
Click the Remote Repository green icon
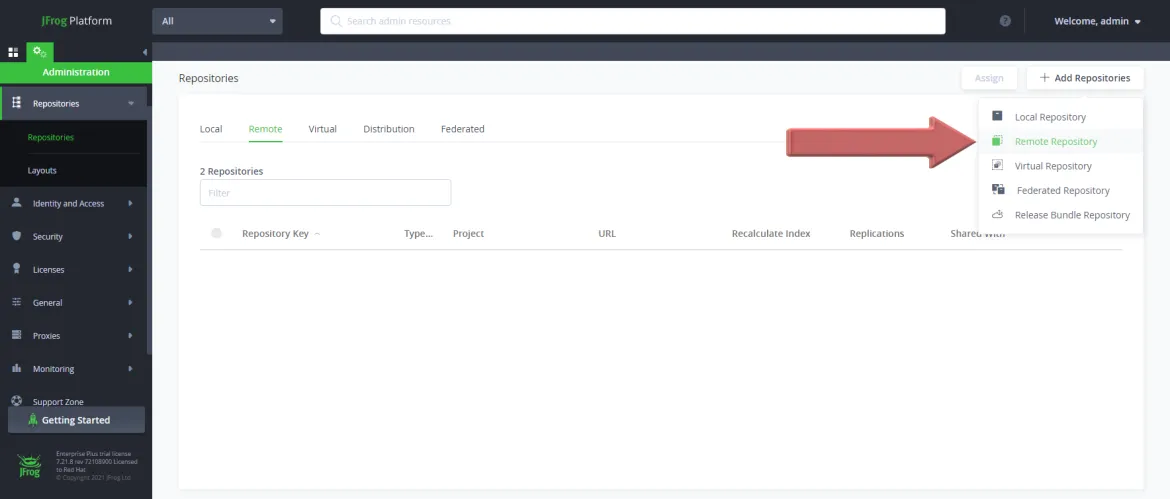pyautogui.click(x=997, y=141)
